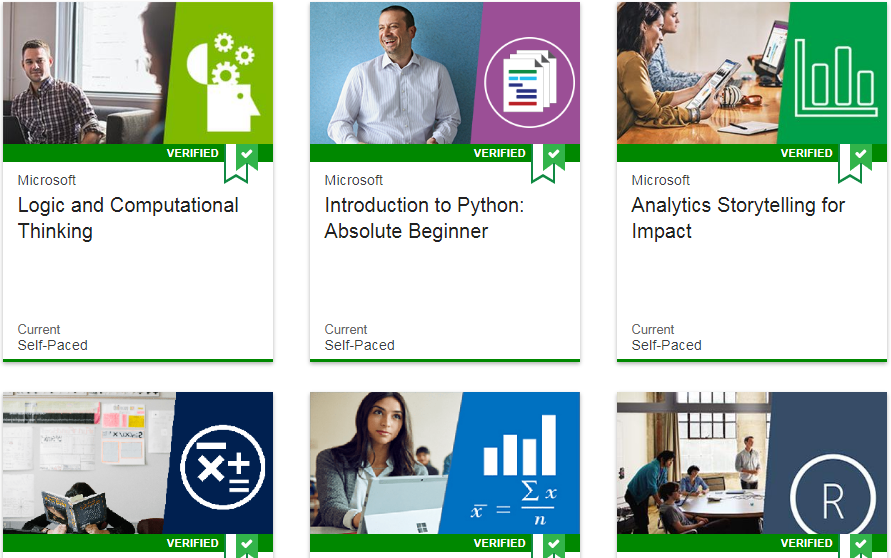Click the bar chart icon on green
The width and height of the screenshot is (891, 558).
(836, 78)
